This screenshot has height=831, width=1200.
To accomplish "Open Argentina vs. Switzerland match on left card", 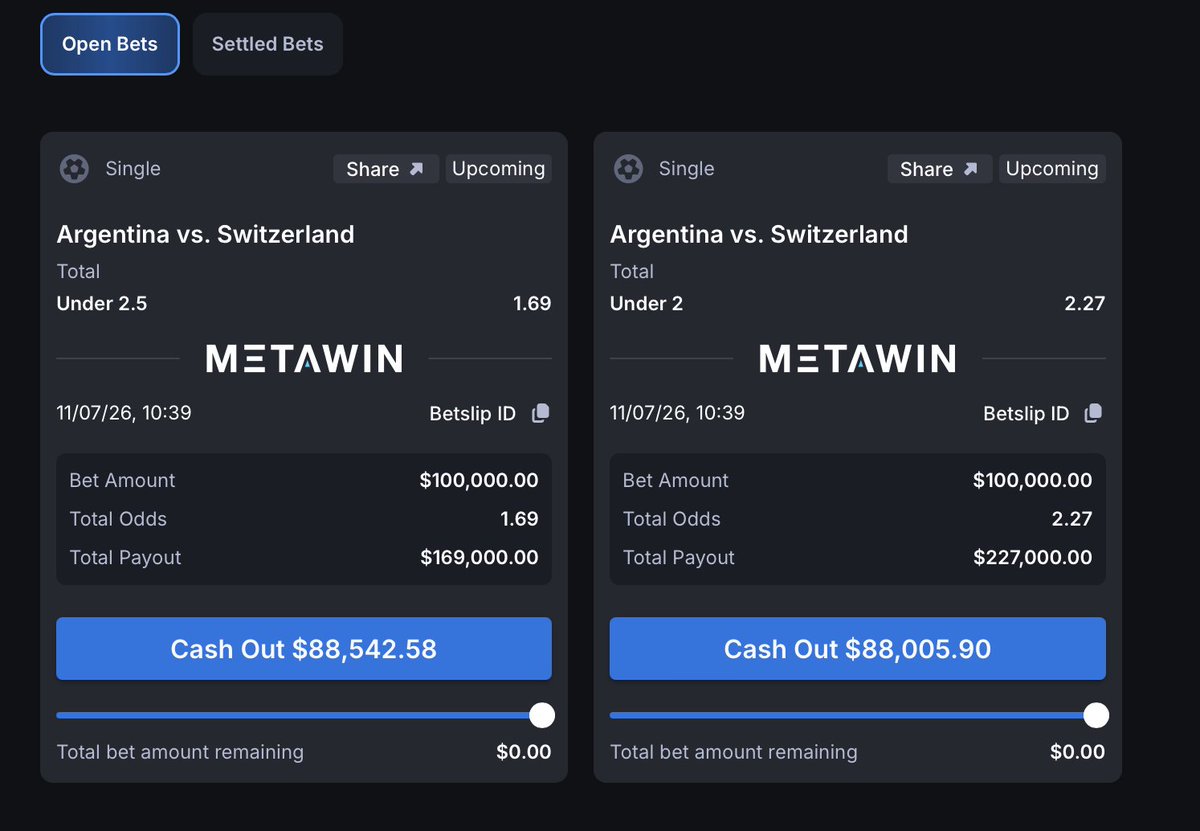I will tap(205, 234).
